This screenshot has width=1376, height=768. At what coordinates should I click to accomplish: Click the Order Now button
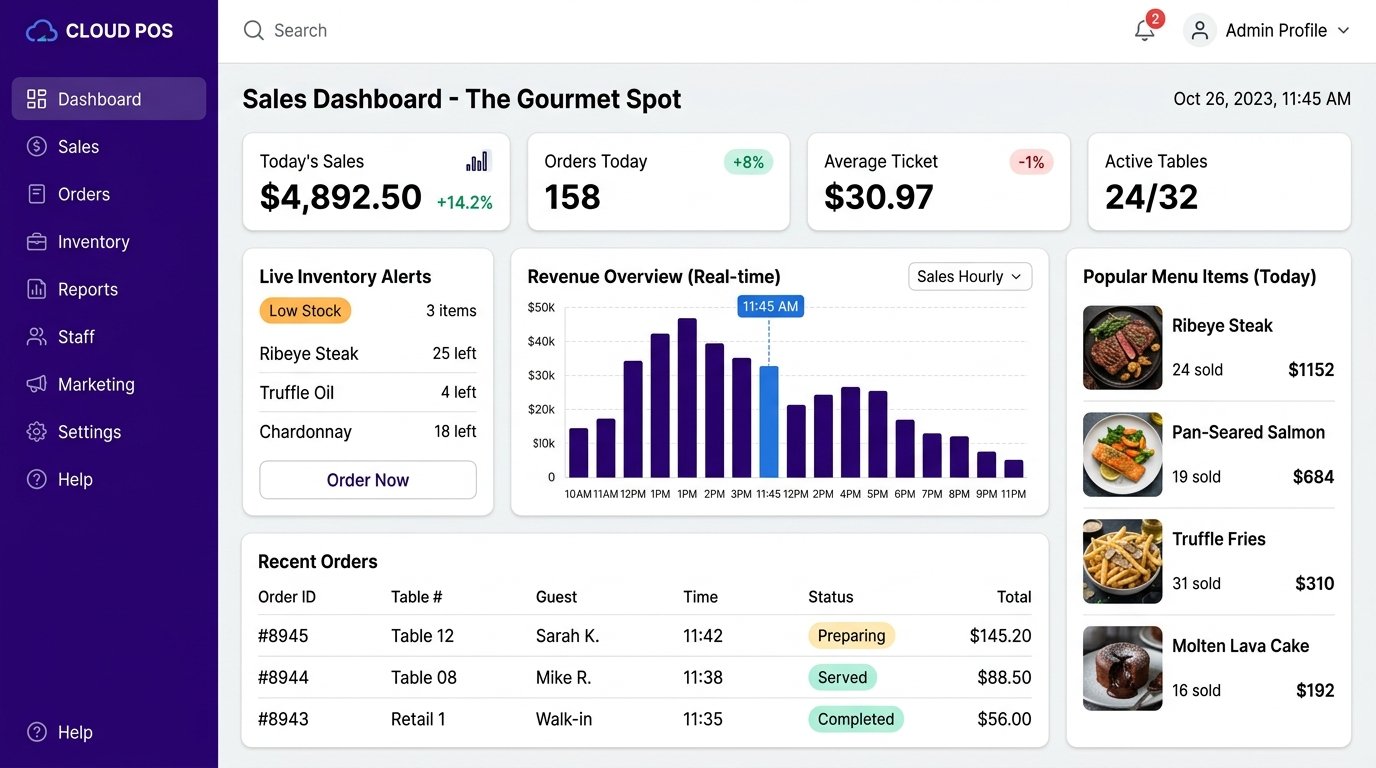coord(368,480)
